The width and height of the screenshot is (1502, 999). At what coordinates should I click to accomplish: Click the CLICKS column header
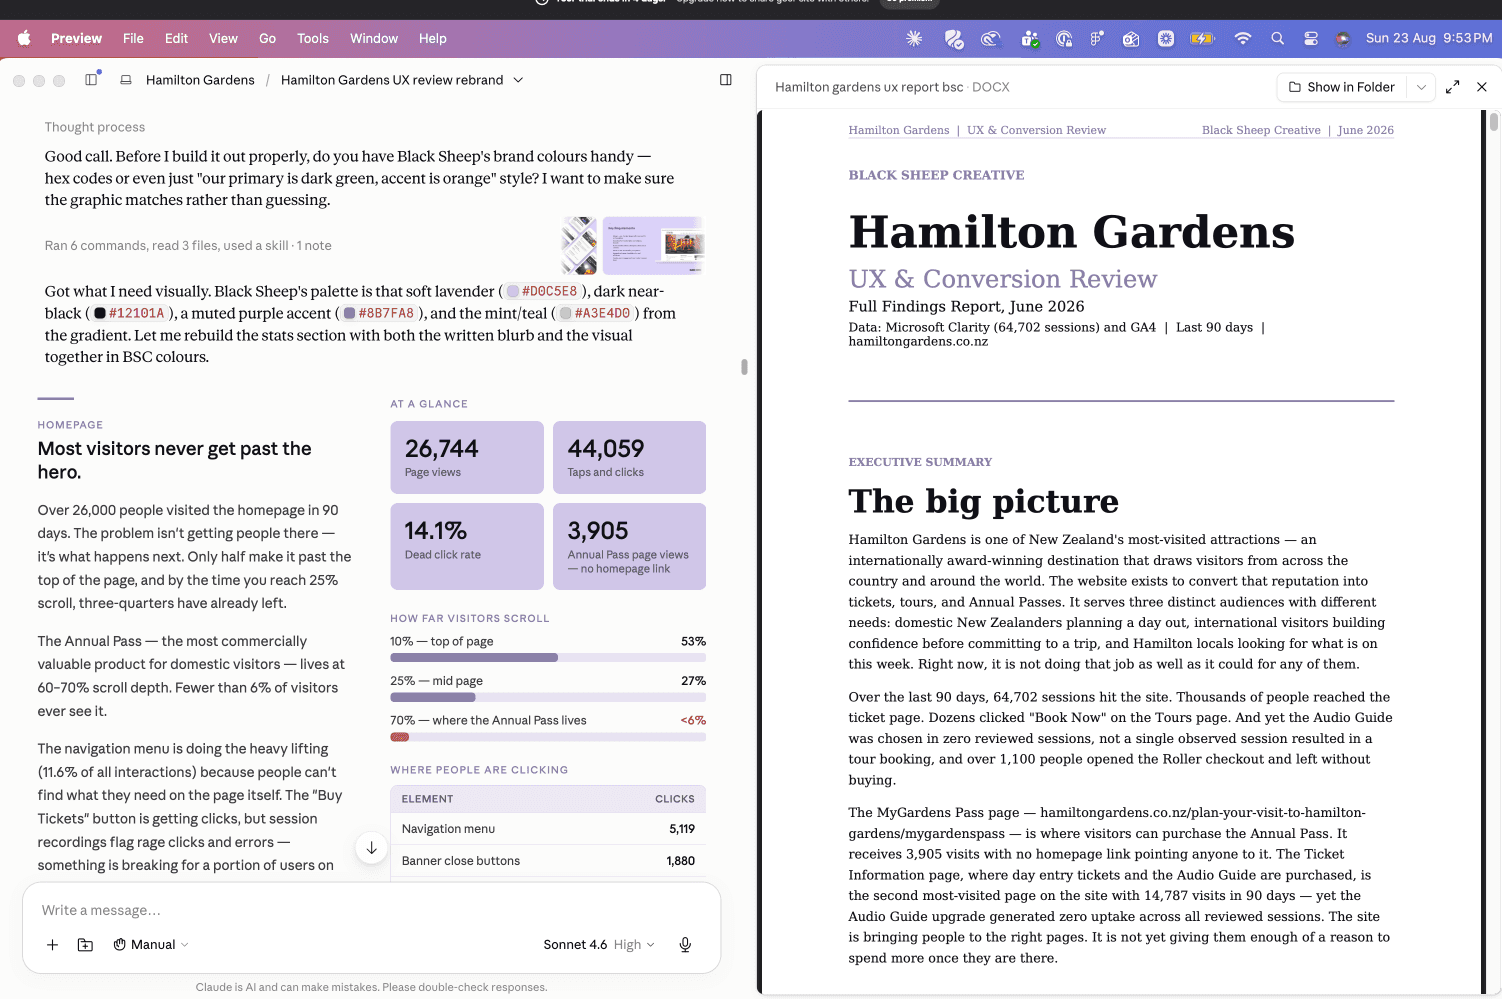coord(675,799)
